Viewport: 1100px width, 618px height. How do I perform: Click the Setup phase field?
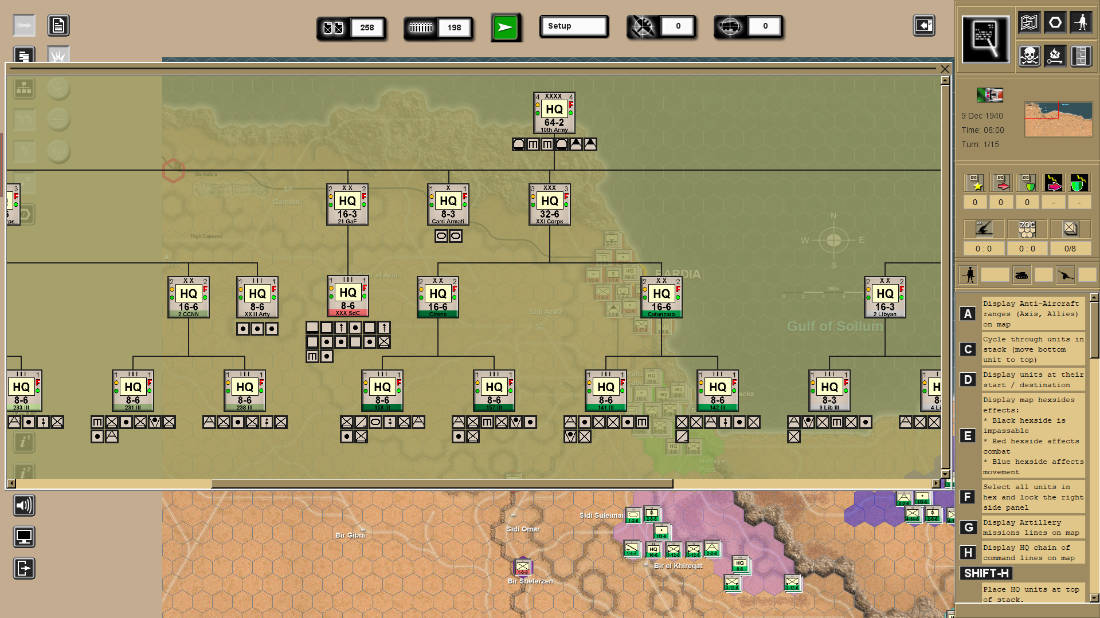[573, 26]
